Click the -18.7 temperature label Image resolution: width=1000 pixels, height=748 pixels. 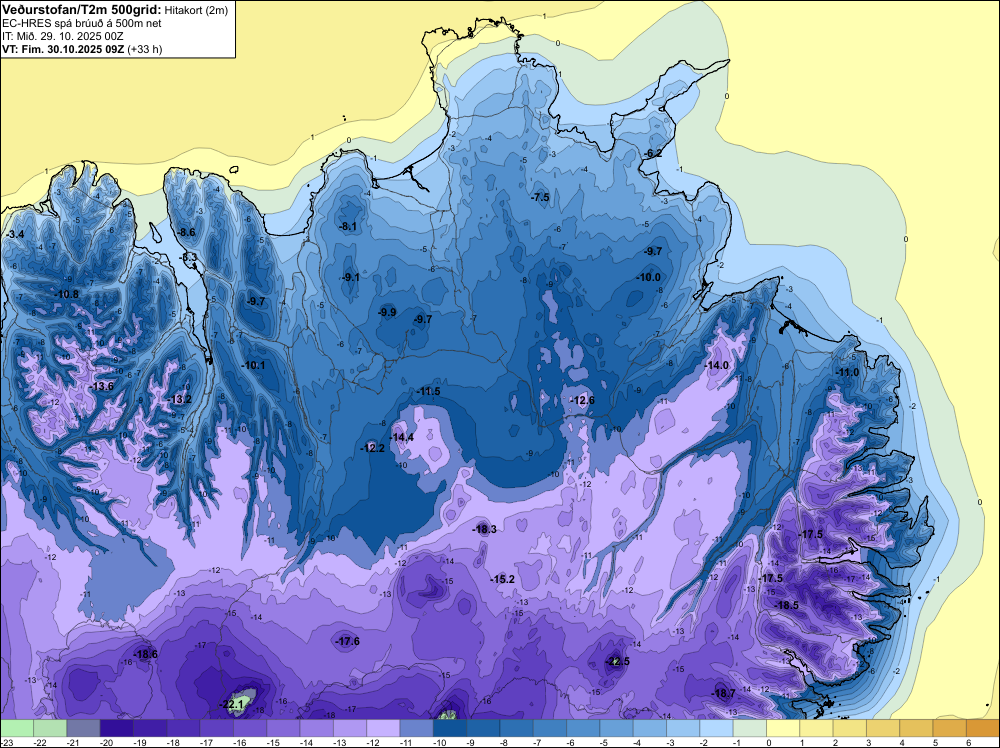tap(723, 693)
